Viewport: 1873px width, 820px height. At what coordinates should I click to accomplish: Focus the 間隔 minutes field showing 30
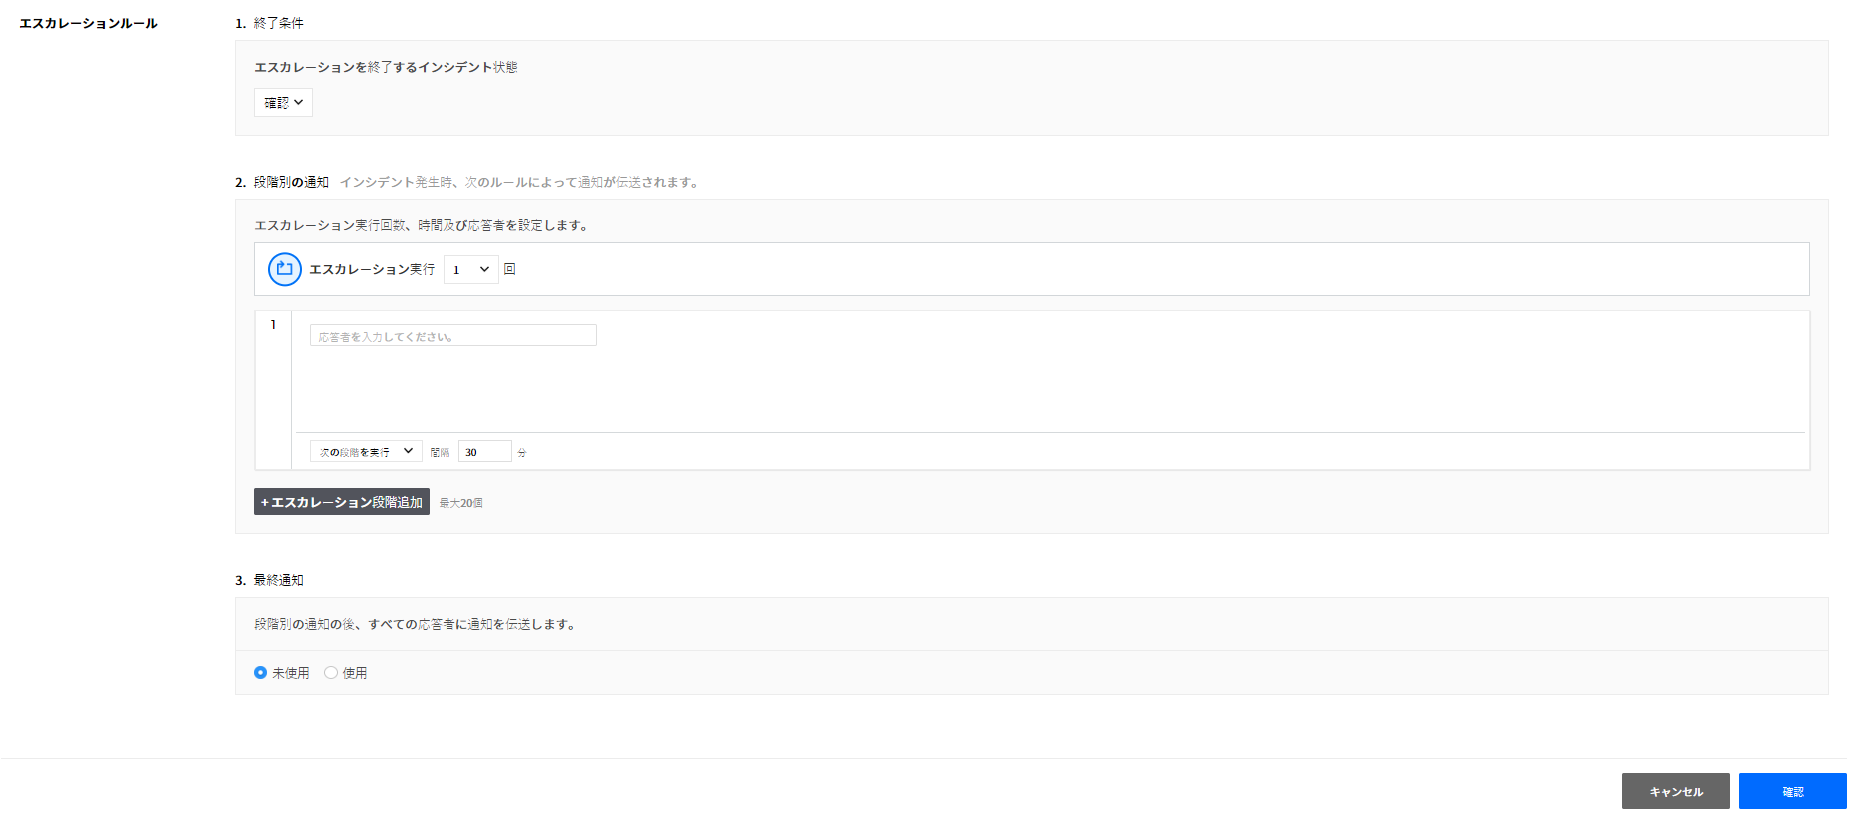484,452
